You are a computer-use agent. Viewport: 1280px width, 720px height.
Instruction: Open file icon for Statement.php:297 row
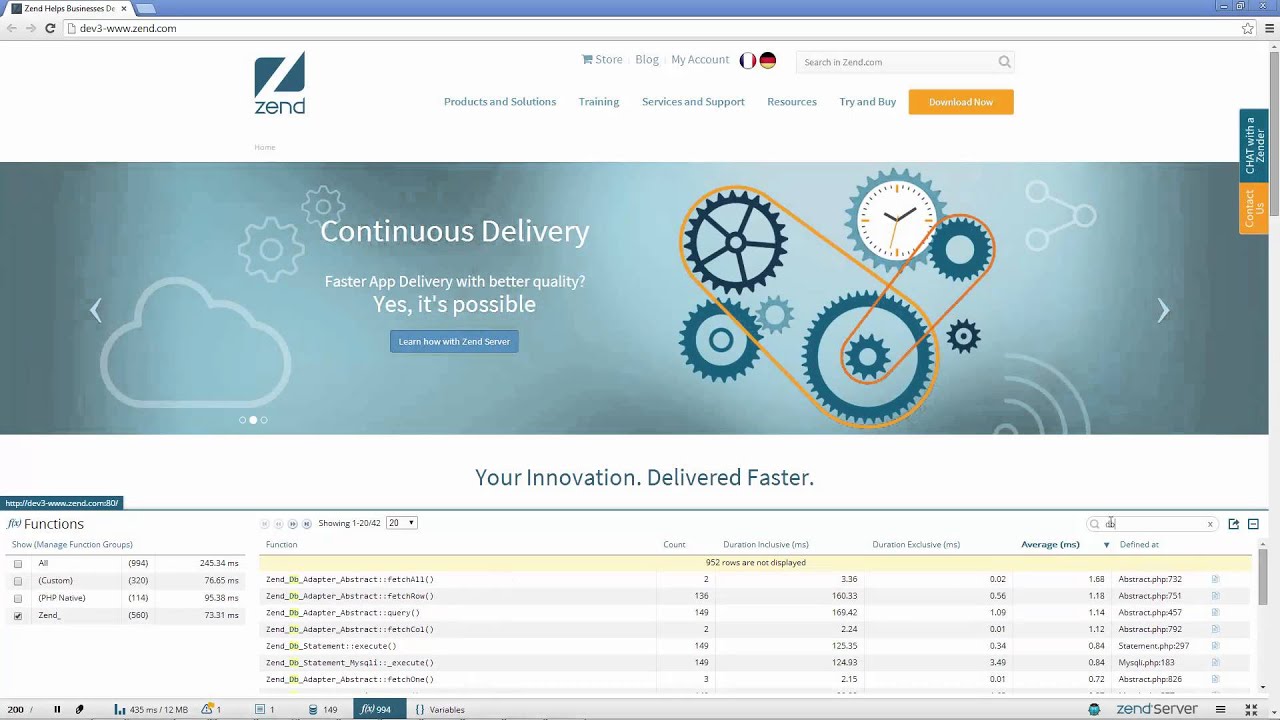(1216, 646)
